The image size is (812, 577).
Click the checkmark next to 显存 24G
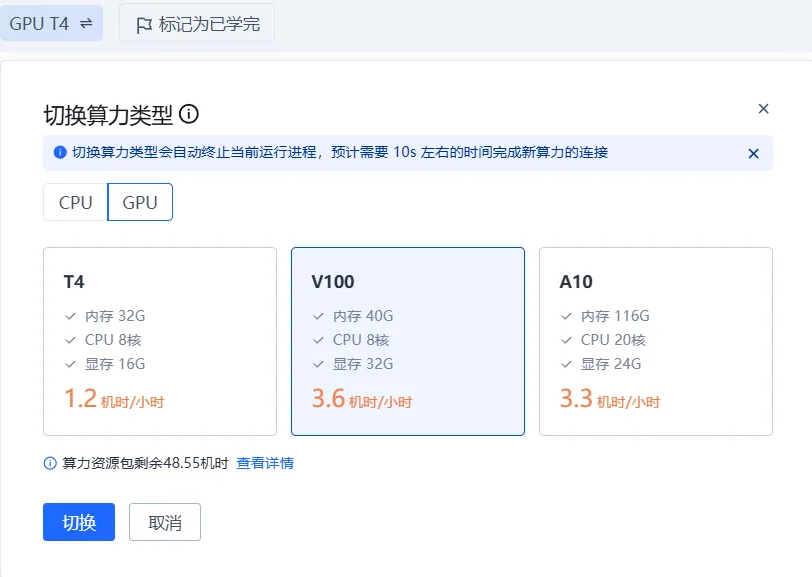567,364
